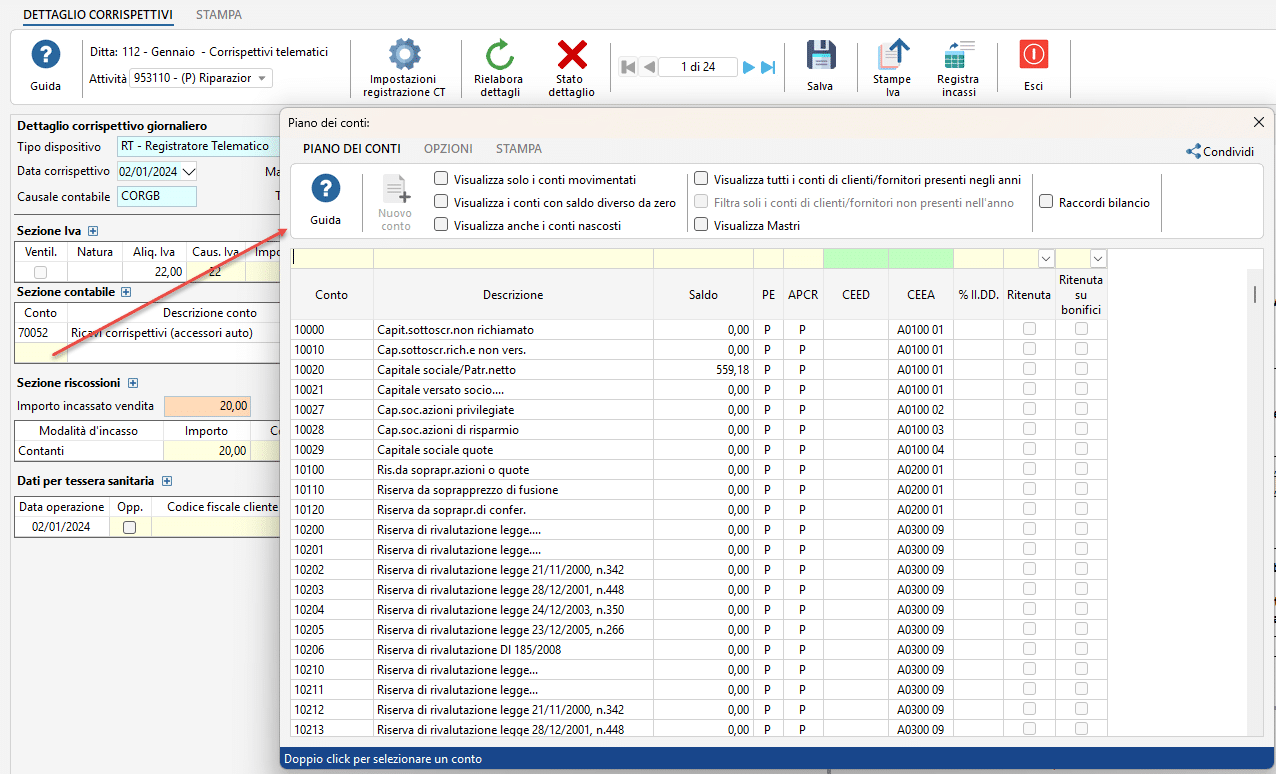Expand the Sezione Iva plus expander
Screen dimensions: 1276x774
[x=93, y=231]
